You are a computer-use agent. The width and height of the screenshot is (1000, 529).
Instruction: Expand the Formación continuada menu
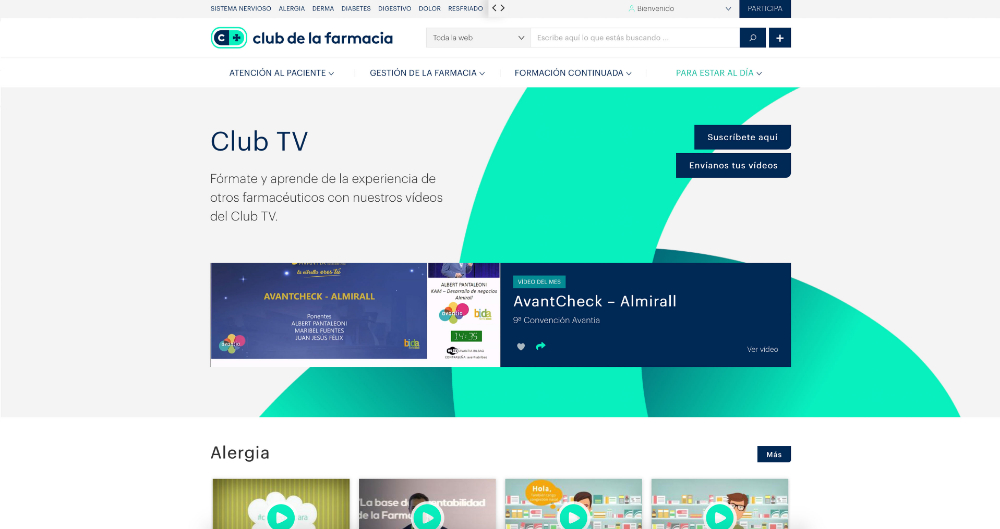(x=573, y=73)
